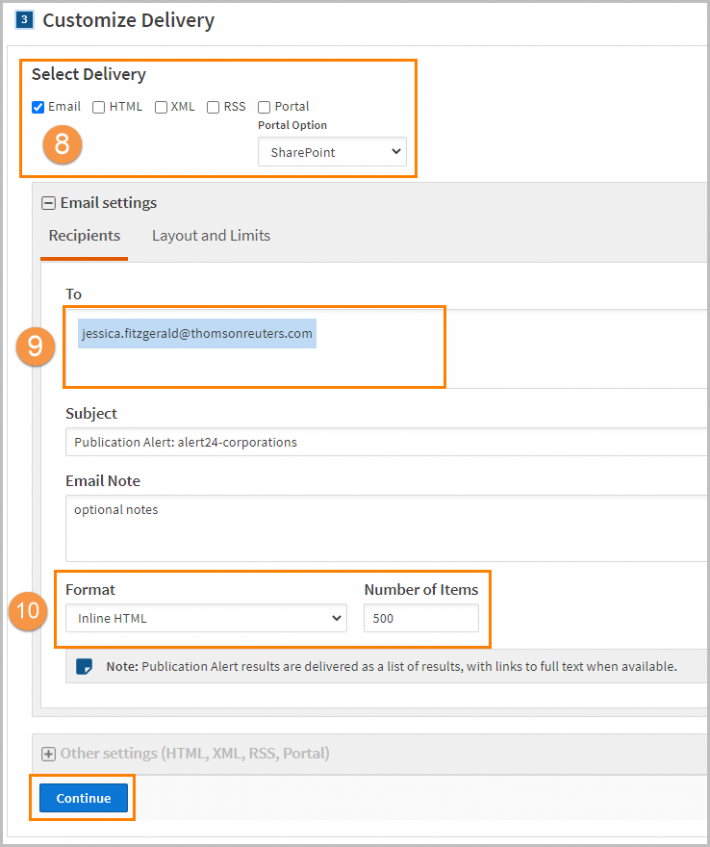The height and width of the screenshot is (847, 710).
Task: Click the orange step 10 callout marker
Action: click(x=28, y=610)
